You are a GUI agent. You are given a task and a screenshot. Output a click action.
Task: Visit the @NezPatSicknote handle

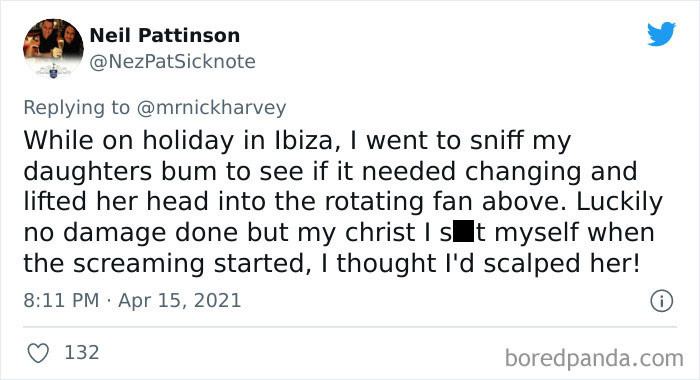[x=172, y=62]
